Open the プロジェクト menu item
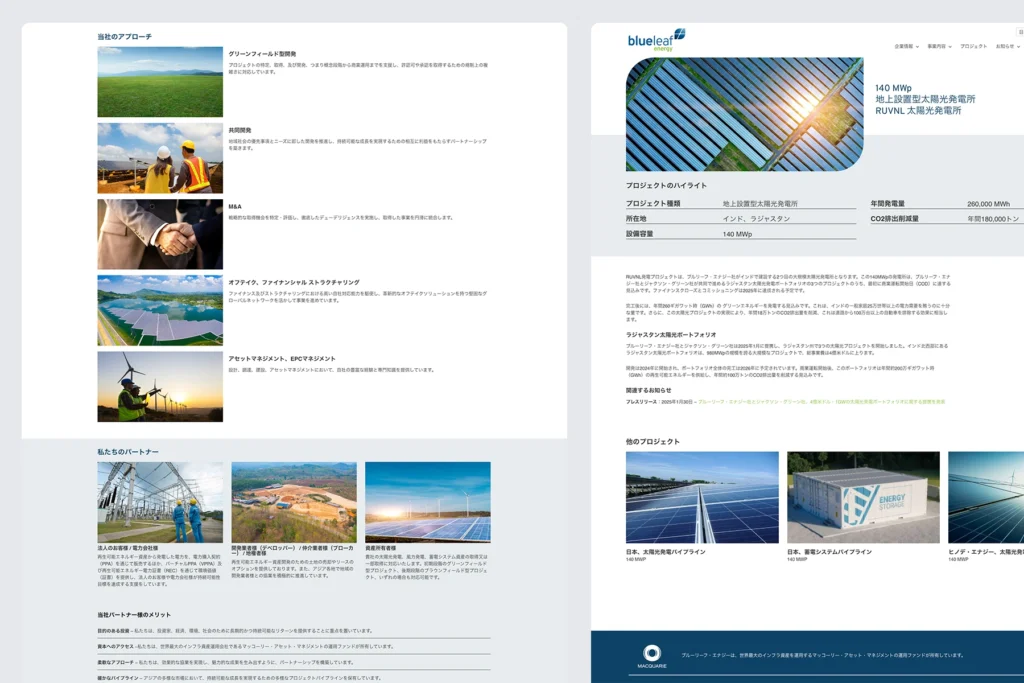This screenshot has width=1024, height=683. pyautogui.click(x=973, y=46)
